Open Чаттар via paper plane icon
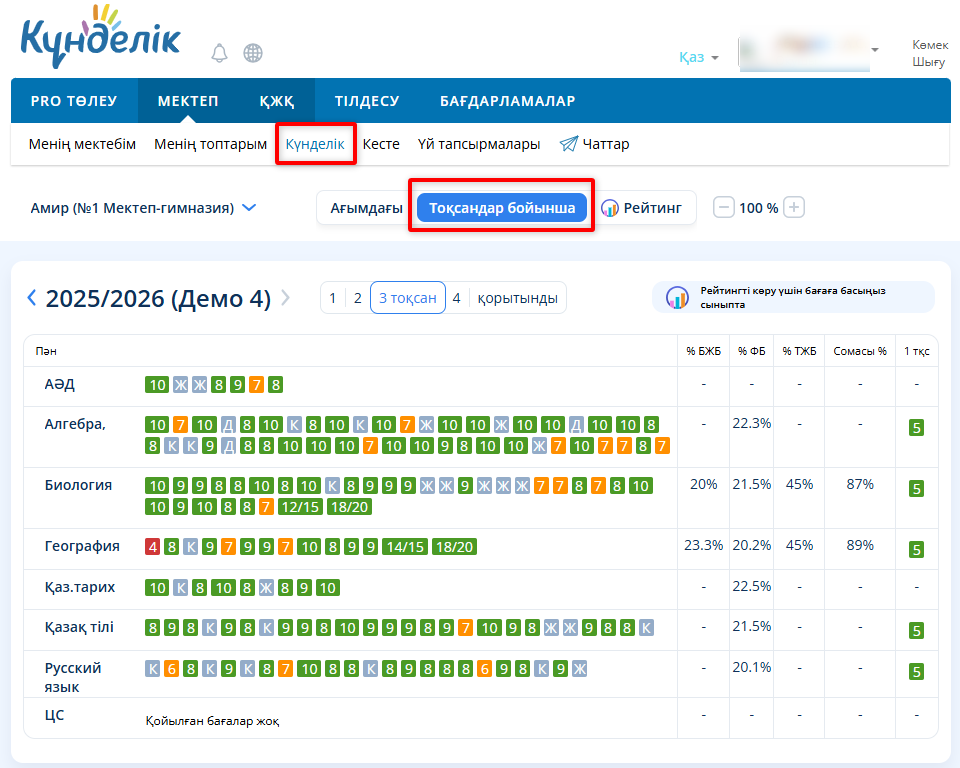Viewport: 960px width, 768px height. point(568,144)
